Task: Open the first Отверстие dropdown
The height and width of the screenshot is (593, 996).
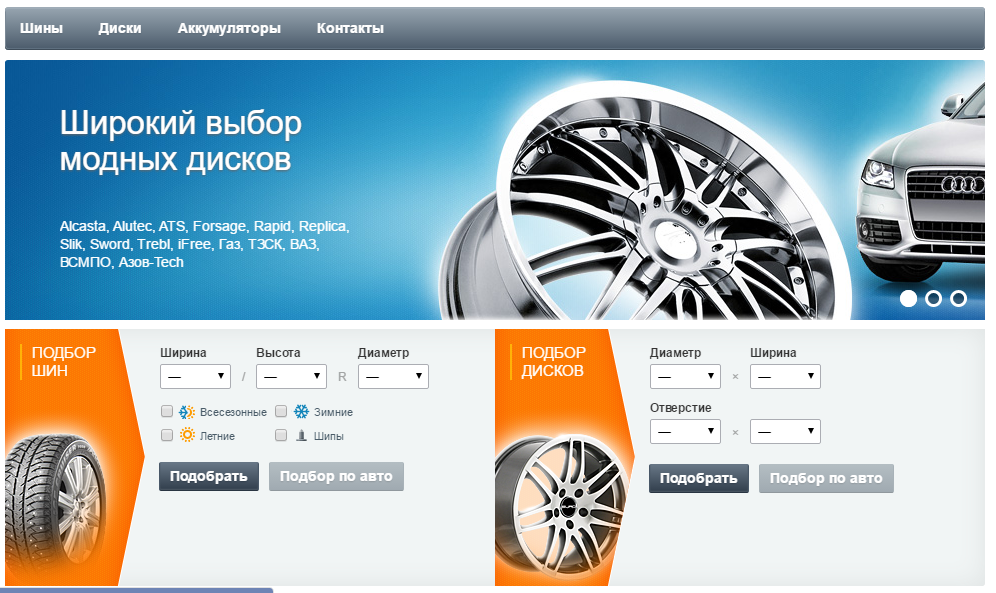Action: pyautogui.click(x=685, y=432)
